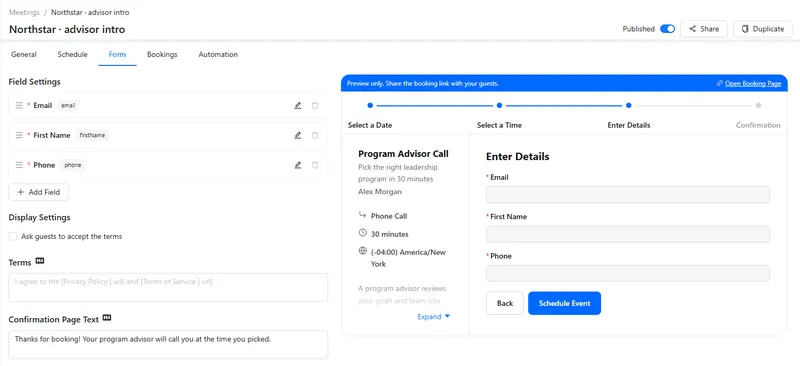Click the 'firstName' field key tag
Viewport: 800px width, 366px height.
92,135
